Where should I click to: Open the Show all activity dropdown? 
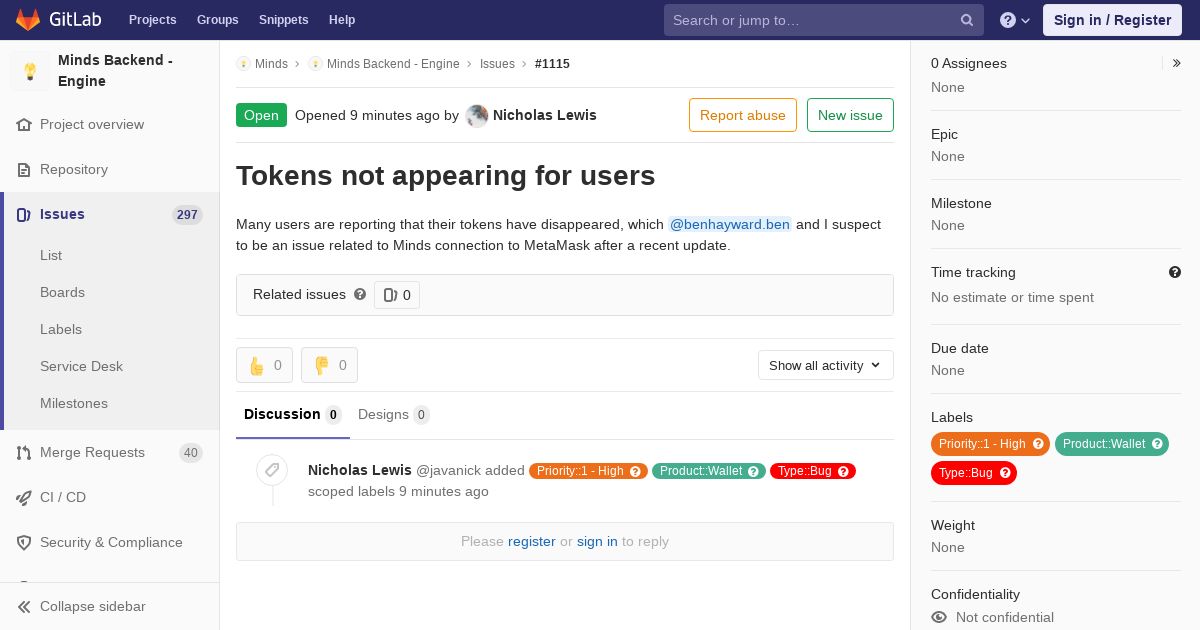click(825, 365)
